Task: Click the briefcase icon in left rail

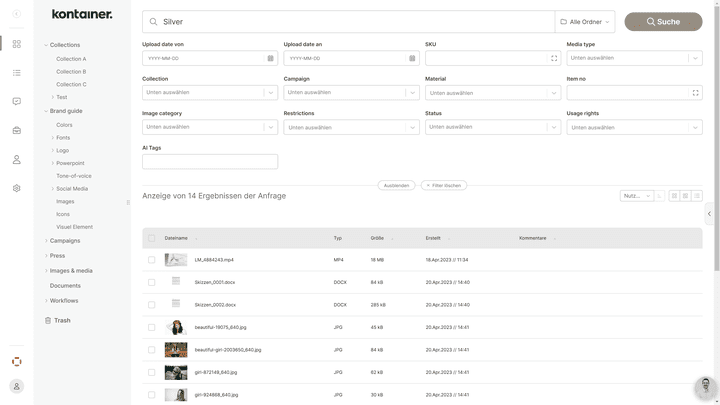Action: [x=17, y=131]
